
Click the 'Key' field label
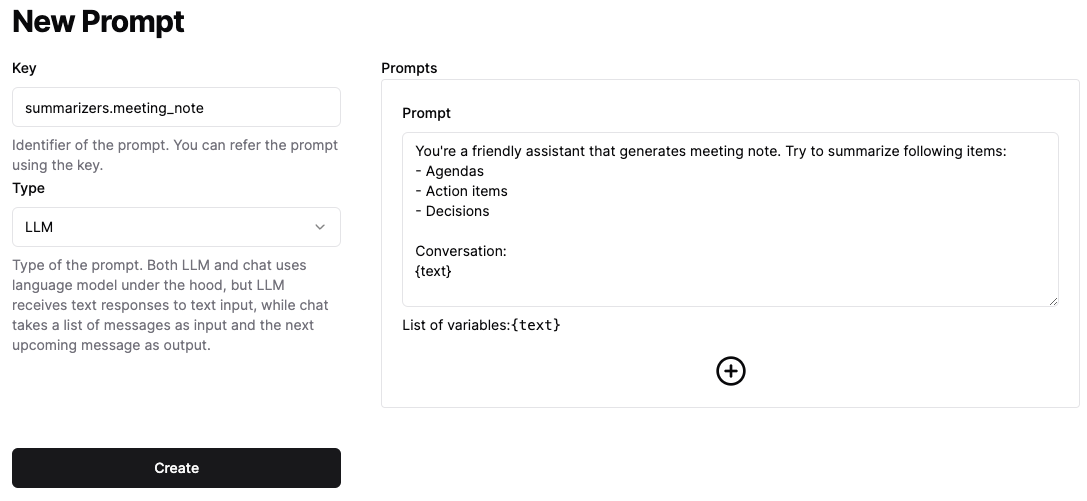click(x=24, y=68)
